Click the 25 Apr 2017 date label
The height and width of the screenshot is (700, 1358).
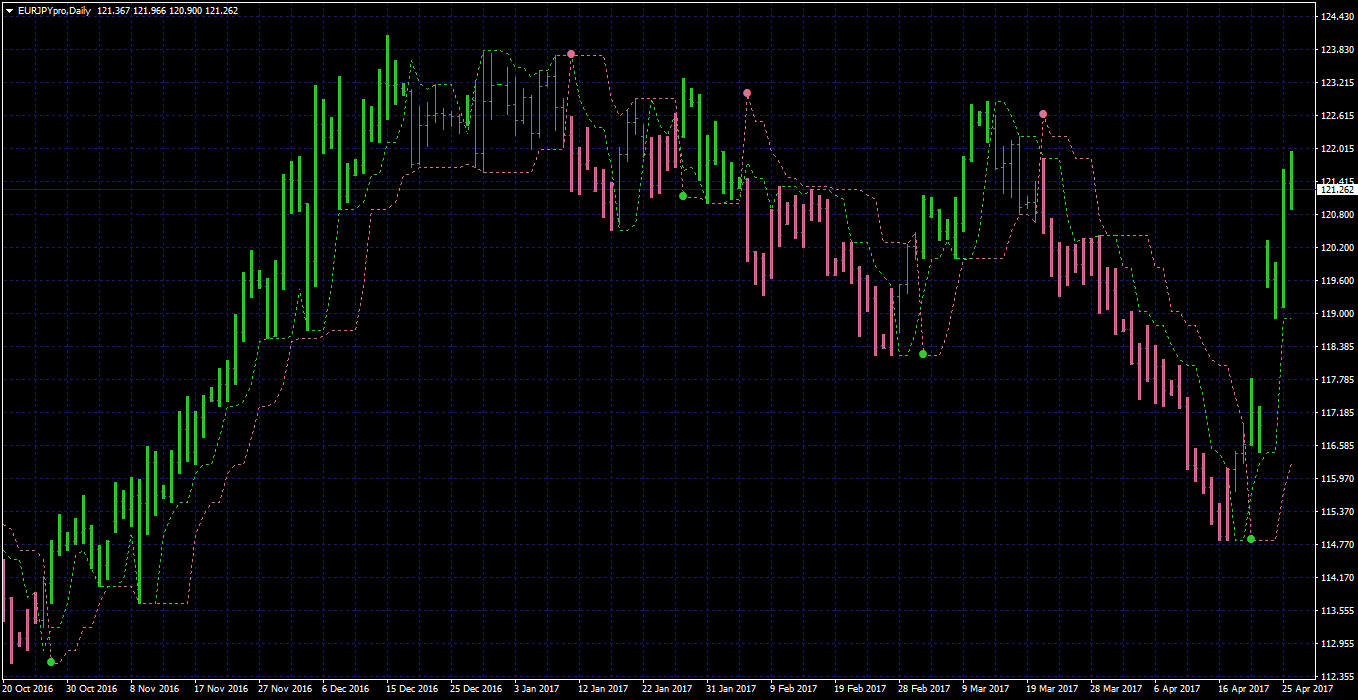1308,689
